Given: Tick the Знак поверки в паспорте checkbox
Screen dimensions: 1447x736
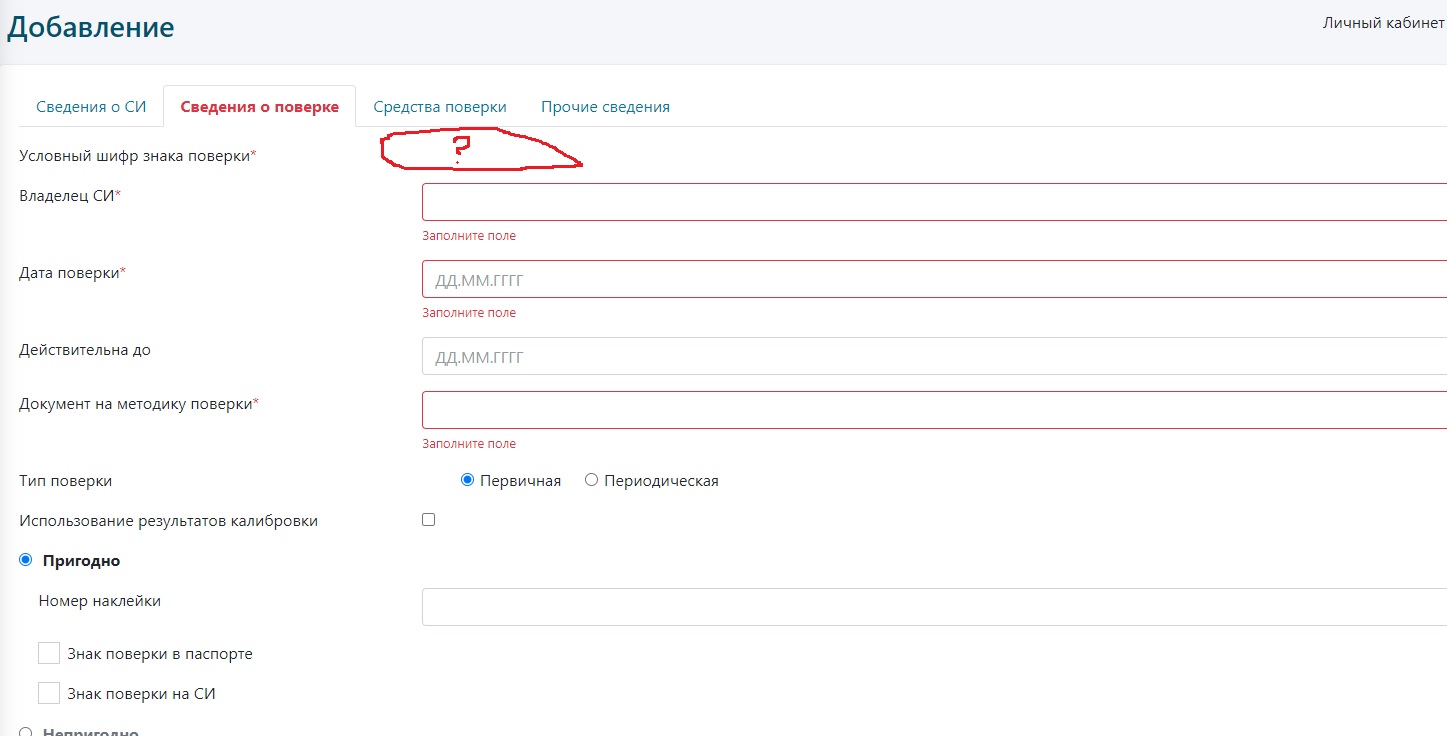Looking at the screenshot, I should coord(49,653).
